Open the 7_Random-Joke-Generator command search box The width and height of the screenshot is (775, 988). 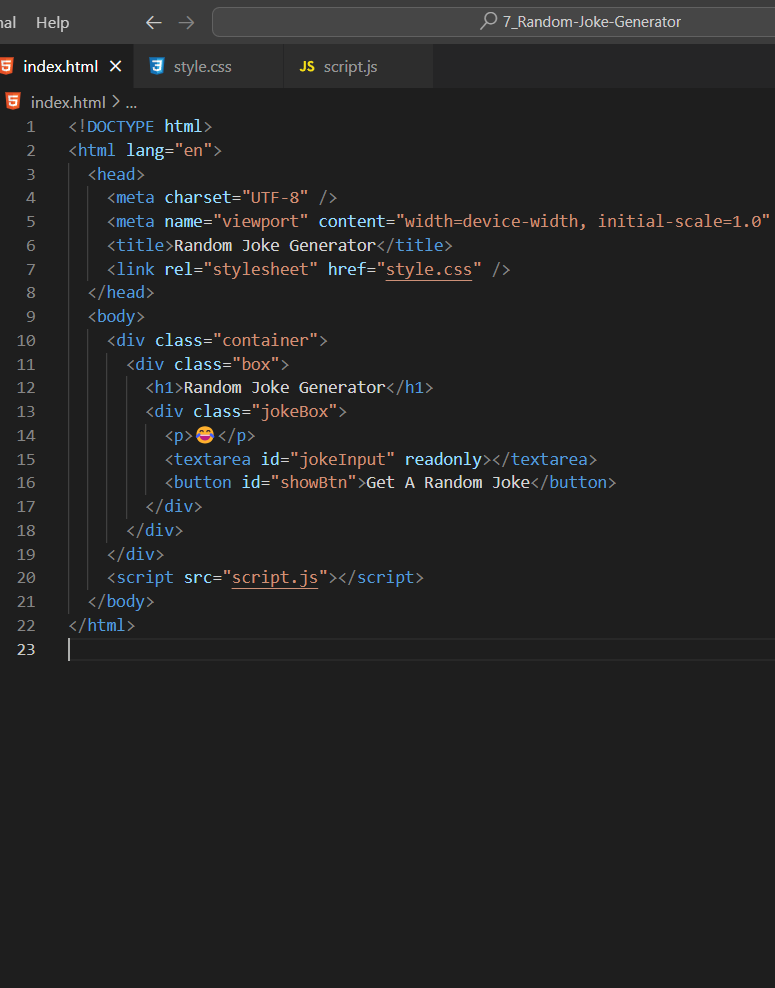(493, 22)
